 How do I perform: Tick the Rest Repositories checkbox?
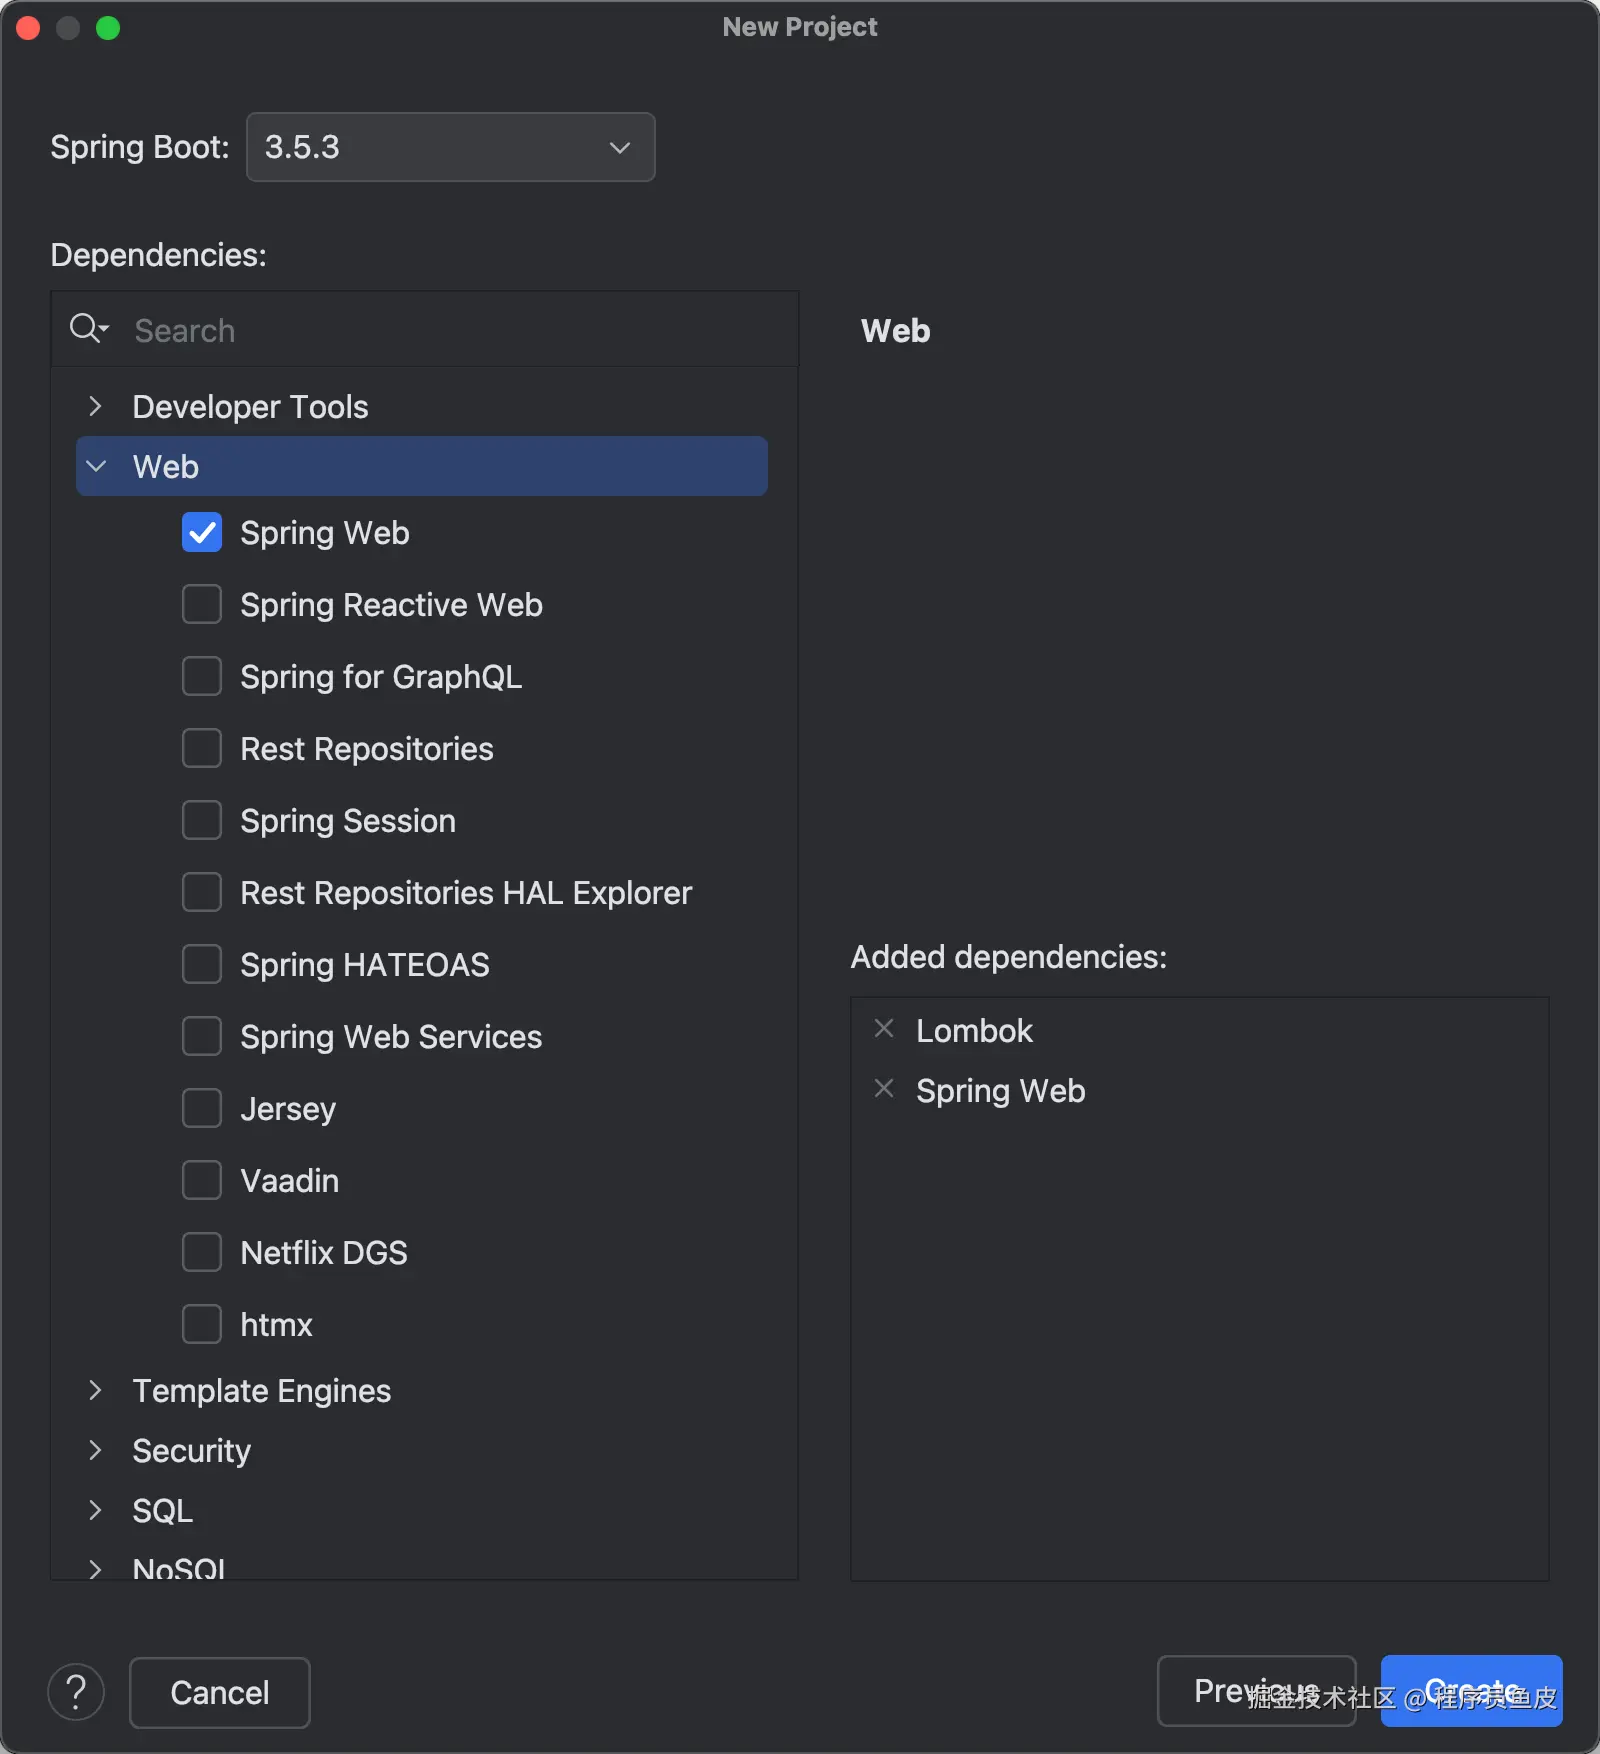(x=202, y=749)
